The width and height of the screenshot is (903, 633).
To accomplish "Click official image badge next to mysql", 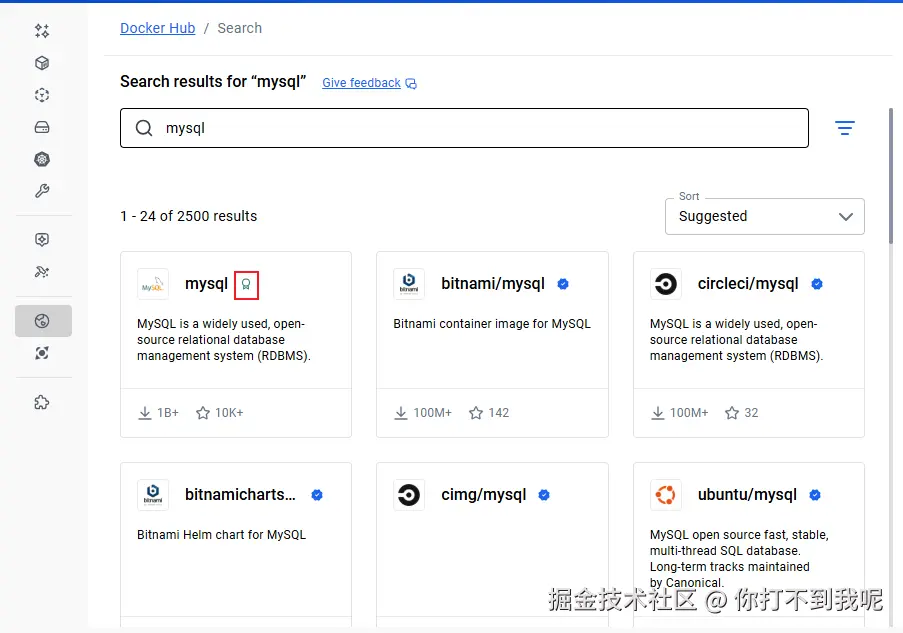I will (246, 285).
